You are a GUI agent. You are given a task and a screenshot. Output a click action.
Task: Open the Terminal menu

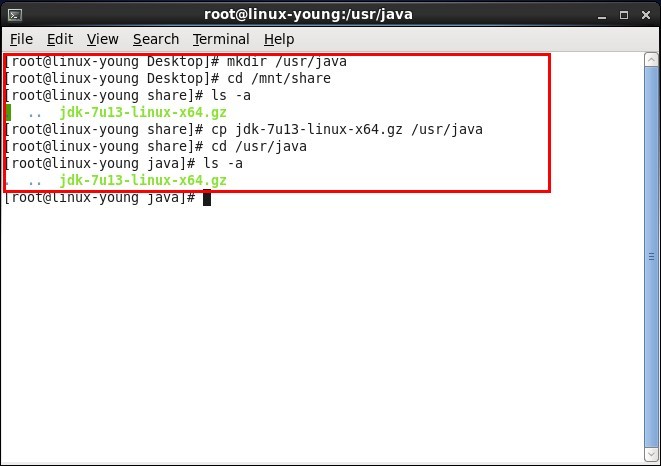pos(221,39)
